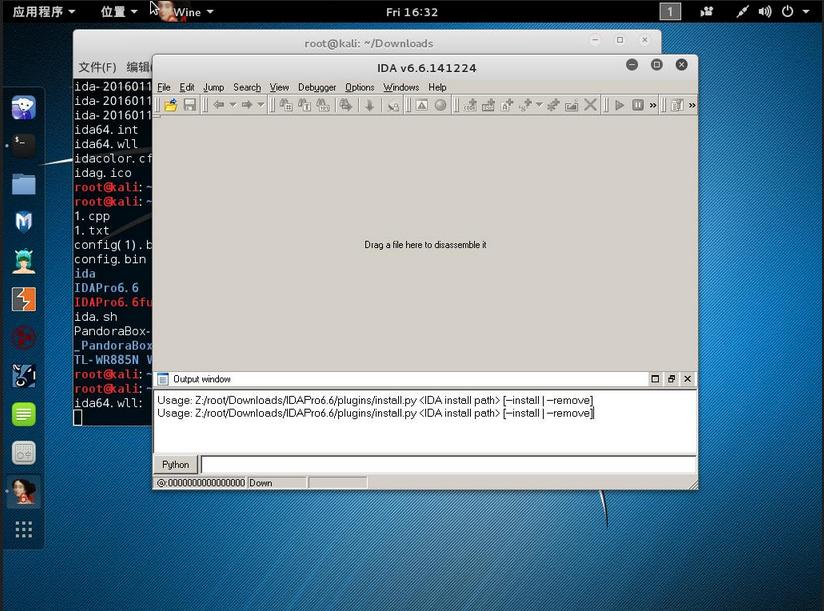
Task: Click the binoculars-with-arrow search next icon
Action: tap(345, 105)
